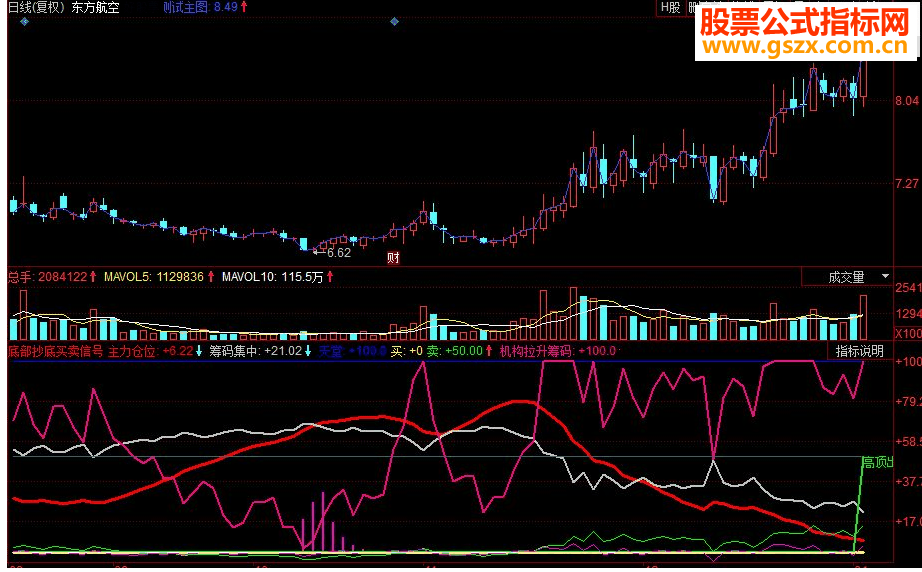Click the red arrow after MAVOL10 value
Screen dimensions: 922x572
(x=330, y=276)
